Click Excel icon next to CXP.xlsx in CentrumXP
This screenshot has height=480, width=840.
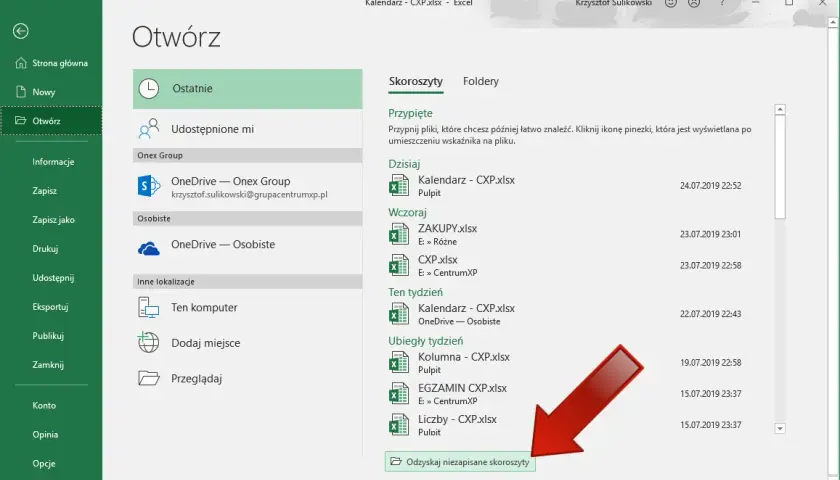(399, 265)
